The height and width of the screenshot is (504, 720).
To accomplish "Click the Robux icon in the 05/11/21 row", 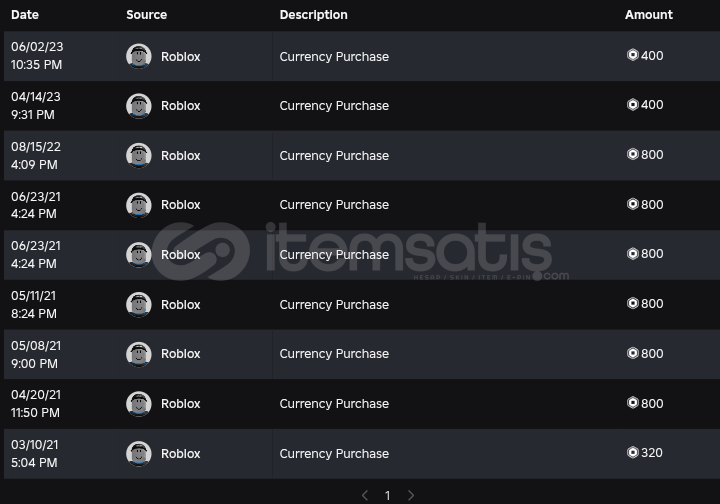I will click(x=633, y=303).
